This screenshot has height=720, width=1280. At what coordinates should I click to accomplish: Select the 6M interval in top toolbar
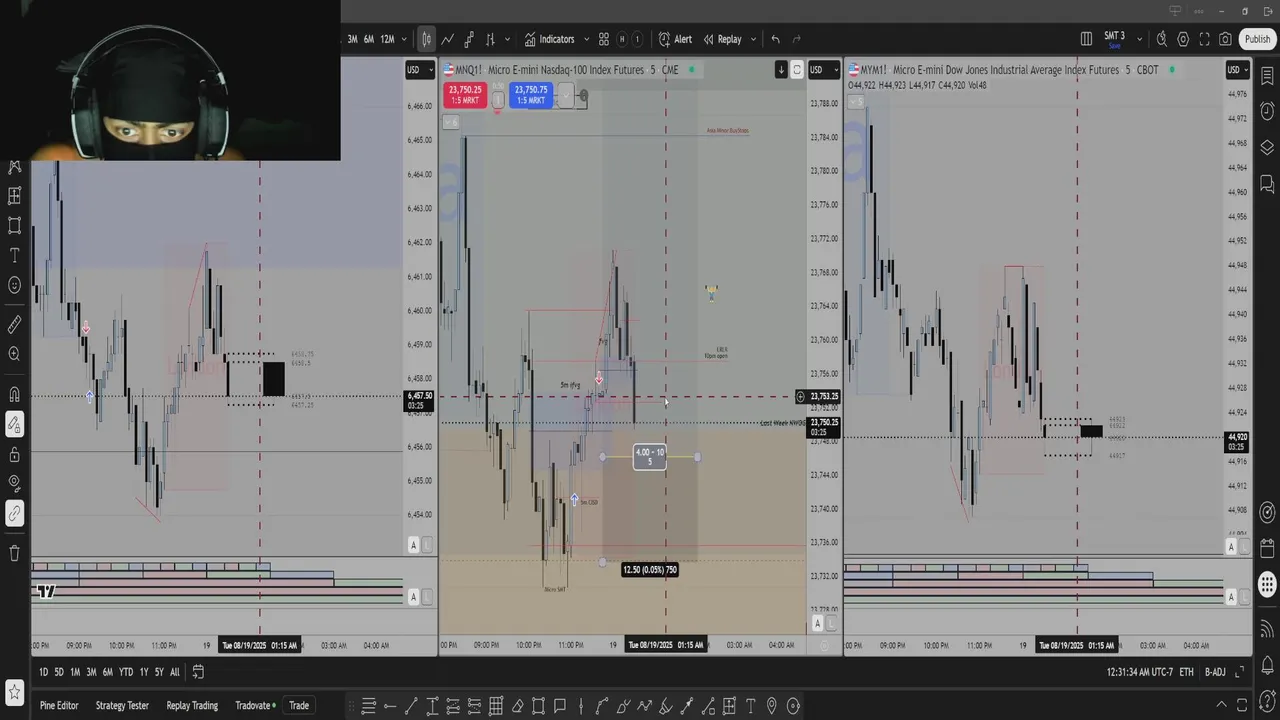click(x=368, y=39)
